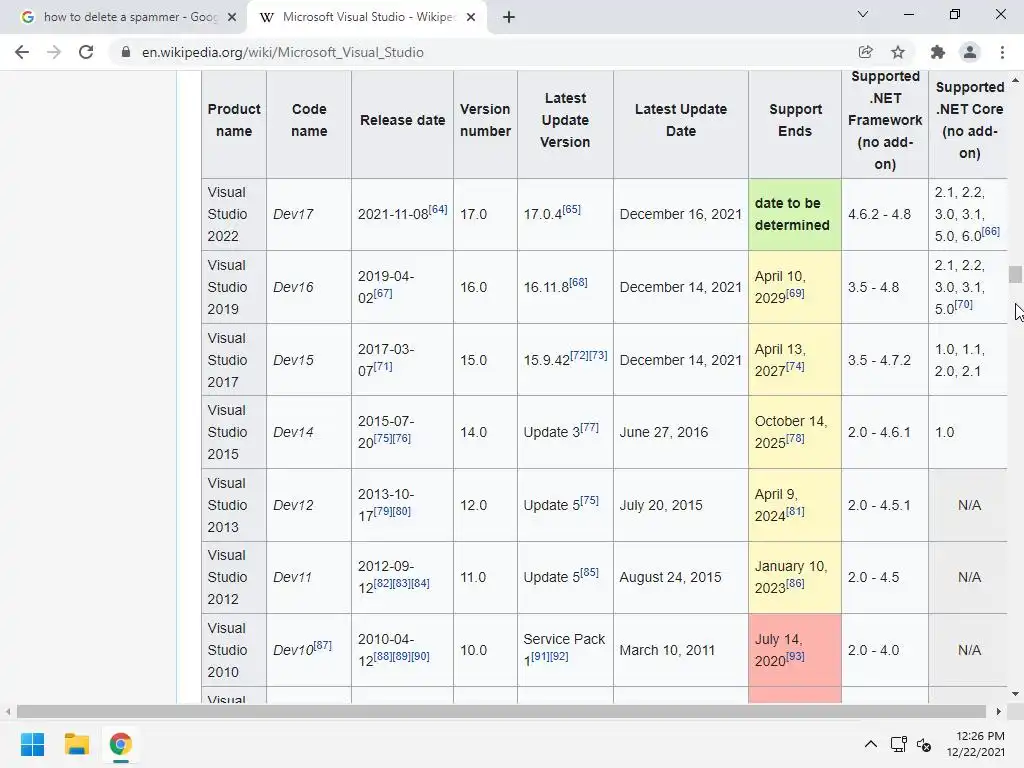
Task: Go back to previous page
Action: [x=22, y=52]
